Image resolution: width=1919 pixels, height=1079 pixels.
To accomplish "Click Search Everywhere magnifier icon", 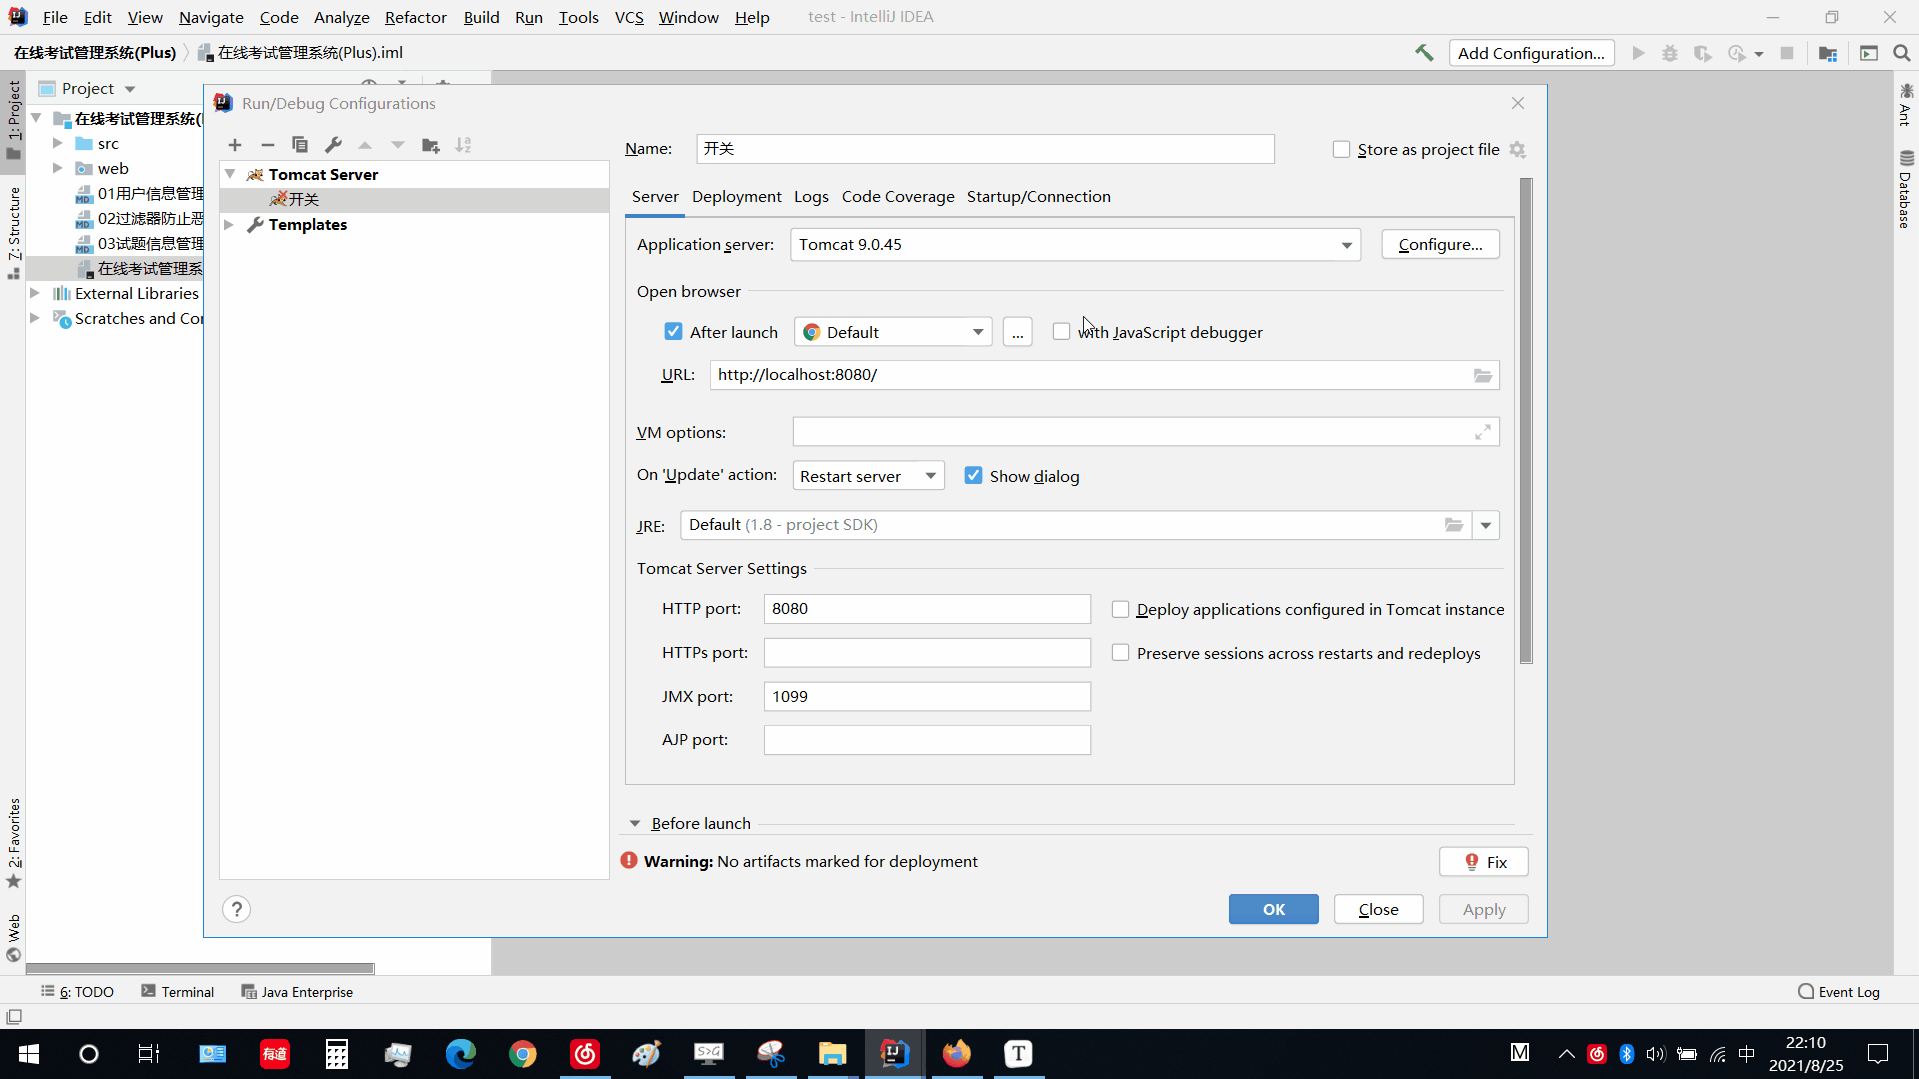I will (x=1902, y=53).
